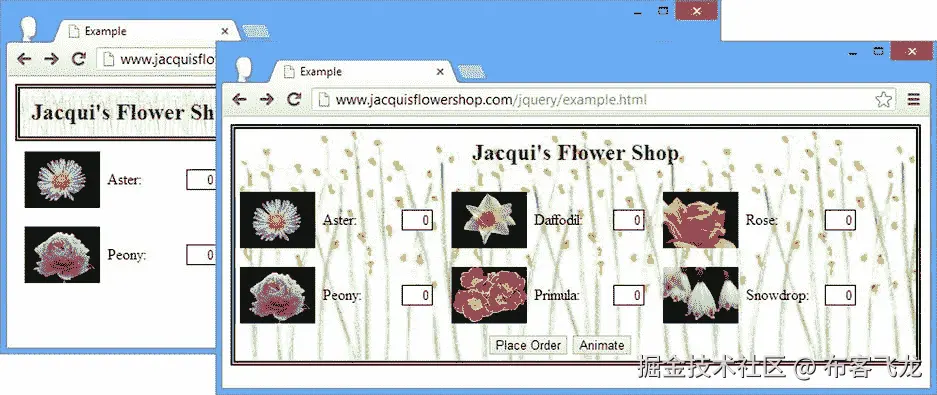937x395 pixels.
Task: Click the Daffodil: label
Action: 558,220
